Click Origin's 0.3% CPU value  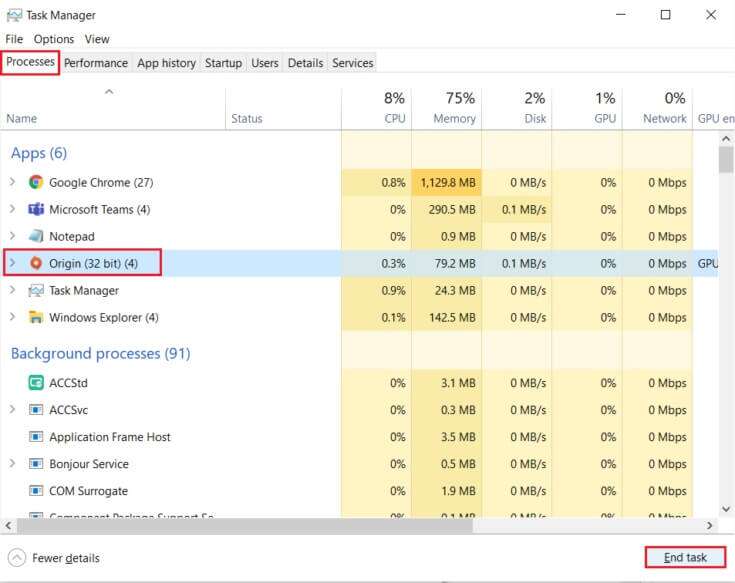tap(393, 263)
